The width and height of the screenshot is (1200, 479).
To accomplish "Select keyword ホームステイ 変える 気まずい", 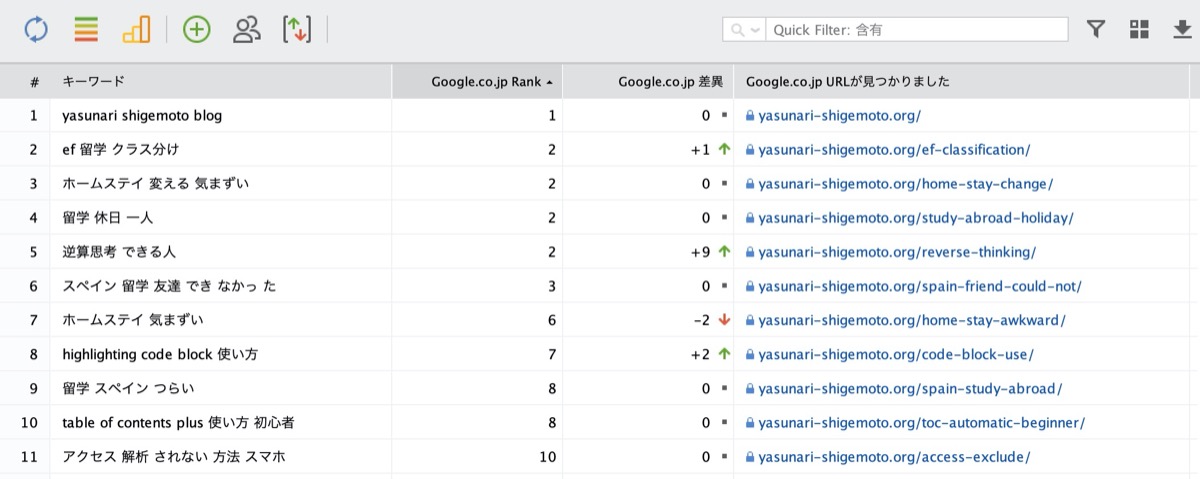I will click(x=155, y=184).
